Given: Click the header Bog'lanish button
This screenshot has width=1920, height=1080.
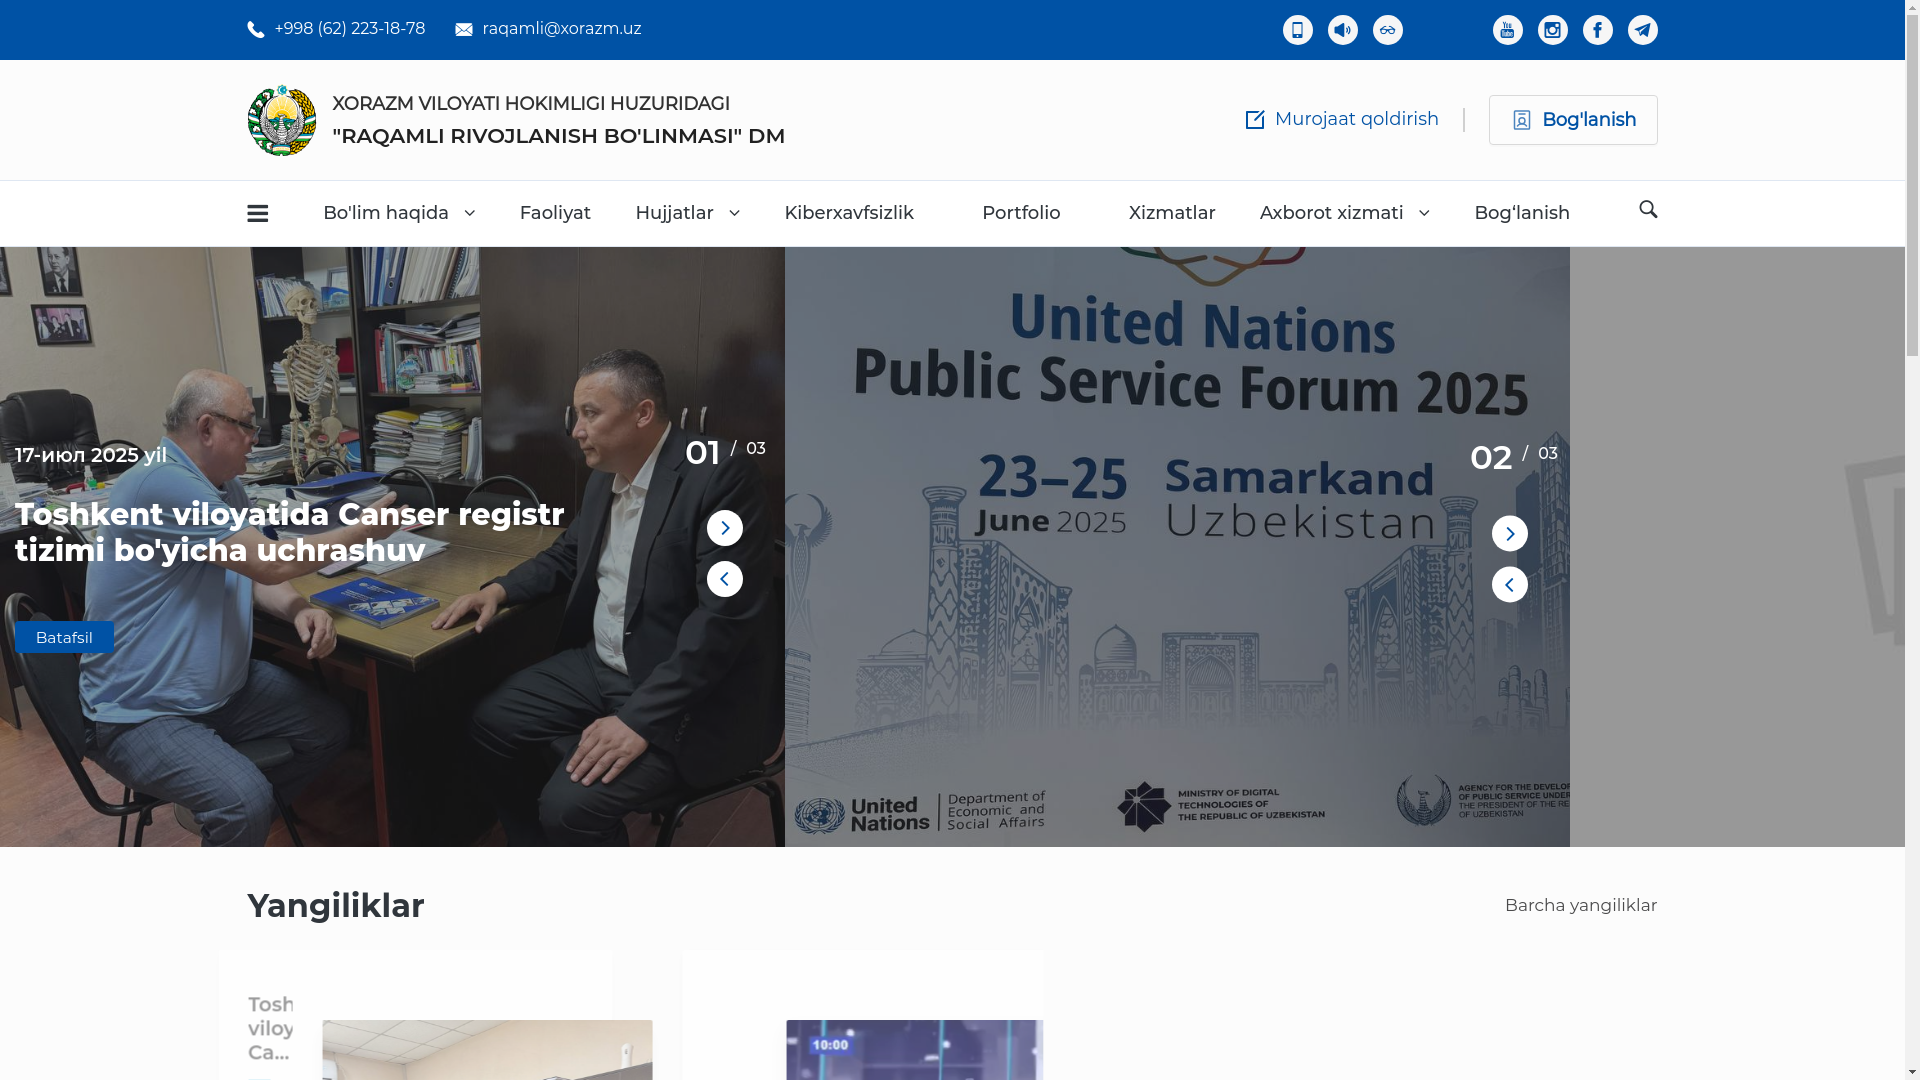Looking at the screenshot, I should [x=1572, y=120].
